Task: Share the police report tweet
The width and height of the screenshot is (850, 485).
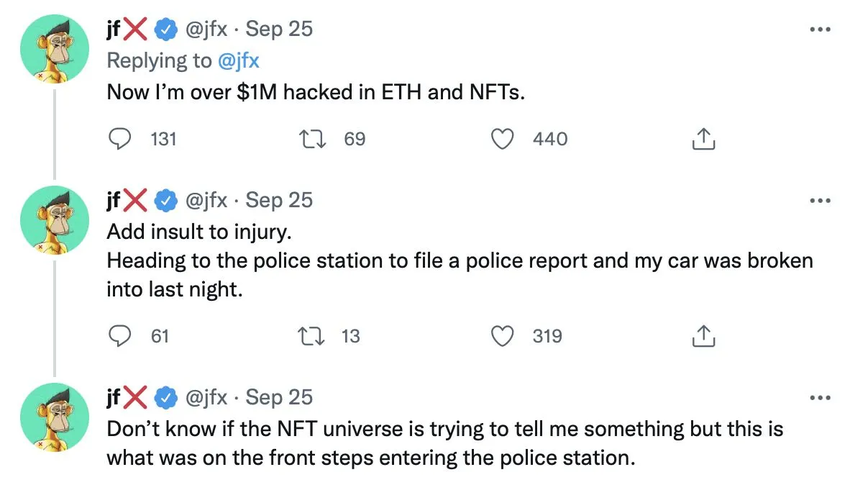Action: (703, 336)
